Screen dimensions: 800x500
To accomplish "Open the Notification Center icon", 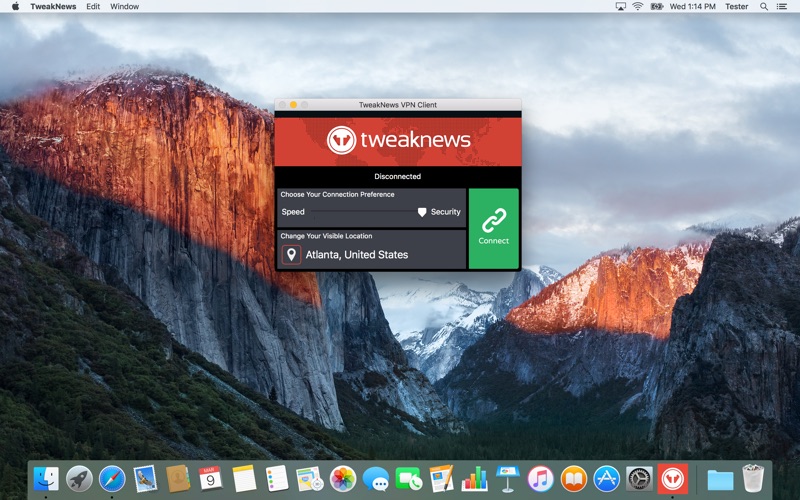I will click(782, 7).
